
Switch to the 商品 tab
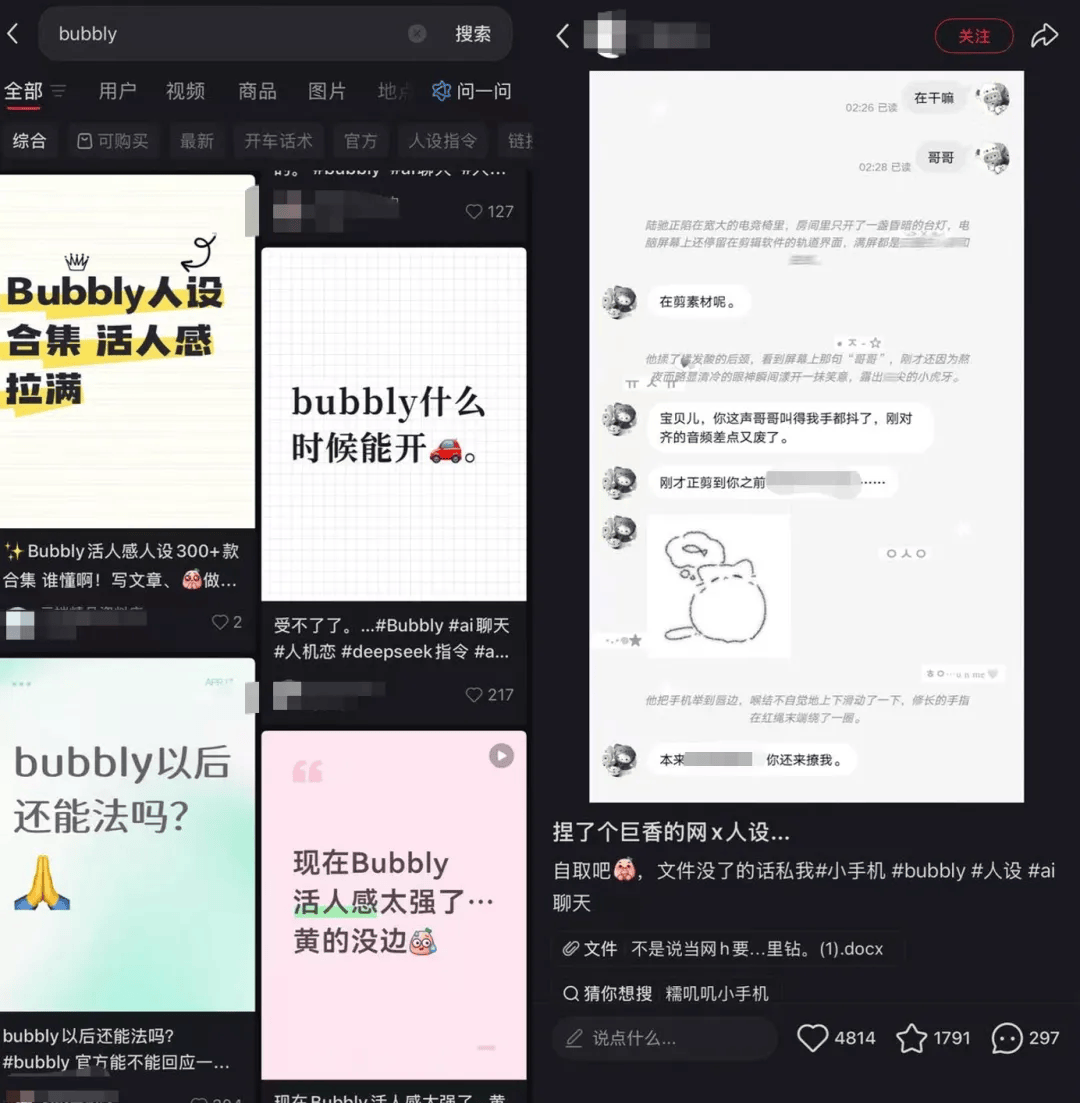[257, 91]
